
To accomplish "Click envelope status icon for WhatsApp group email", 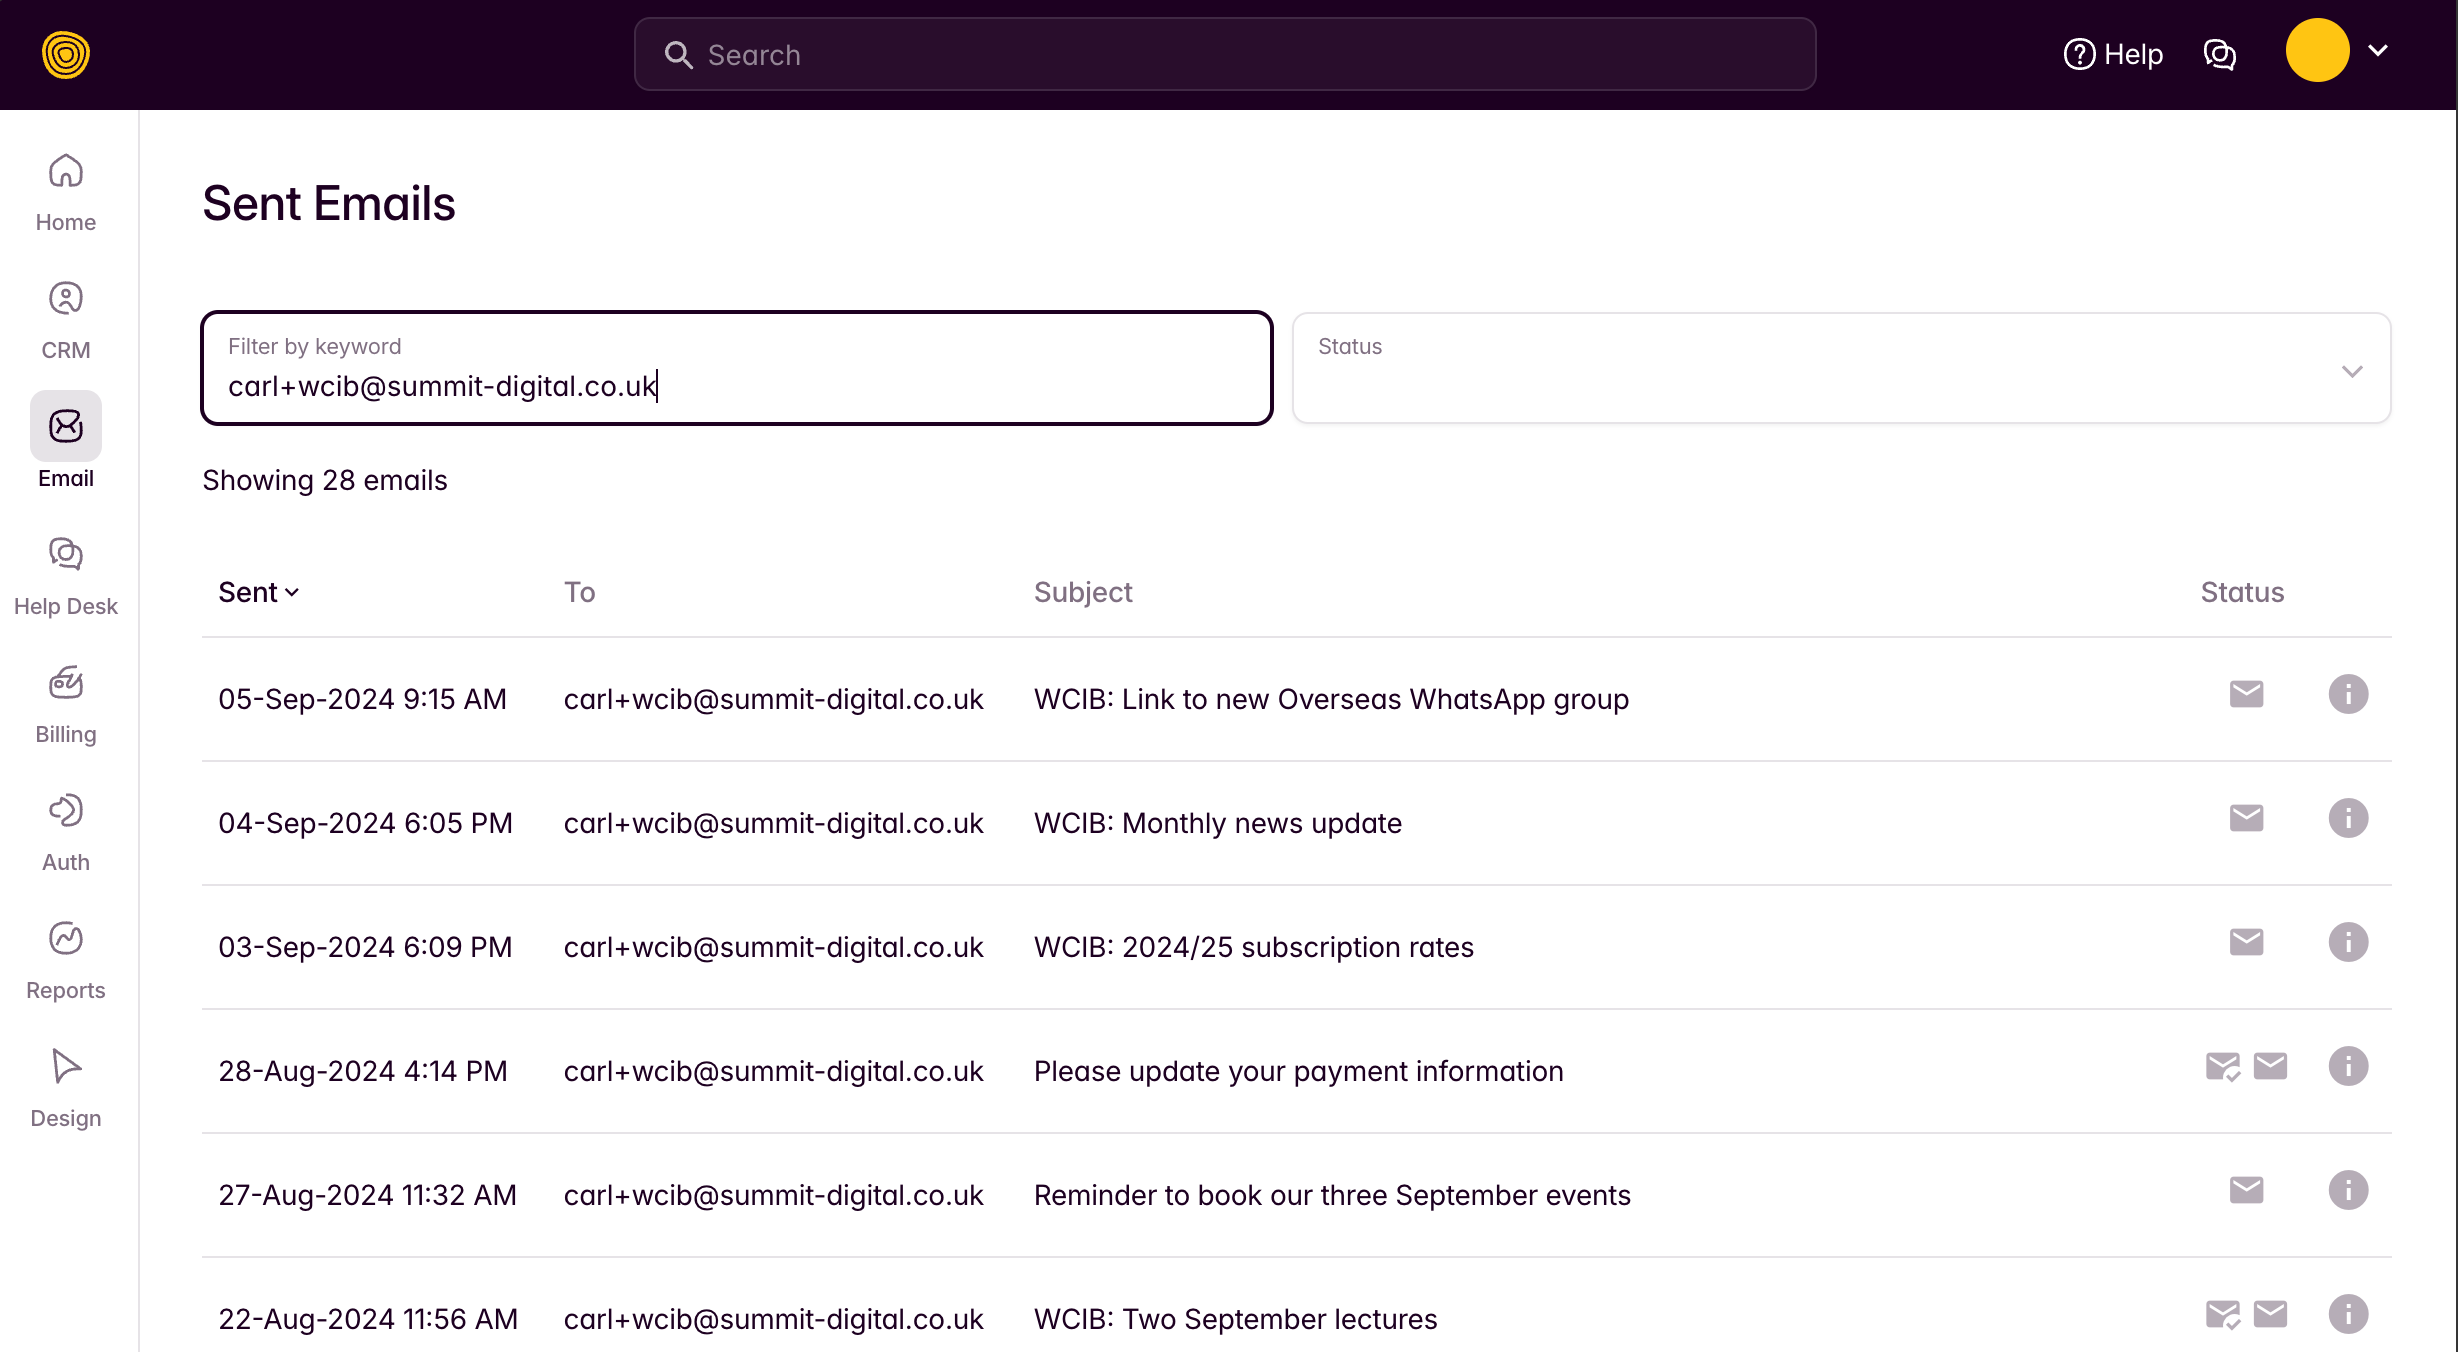I will pos(2246,694).
